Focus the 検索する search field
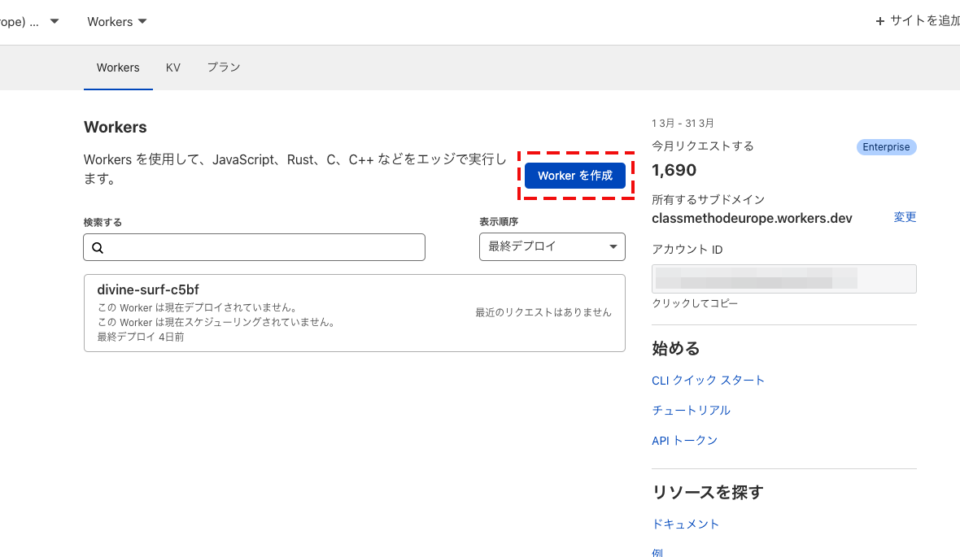Screen dimensions: 960x557 coord(254,247)
